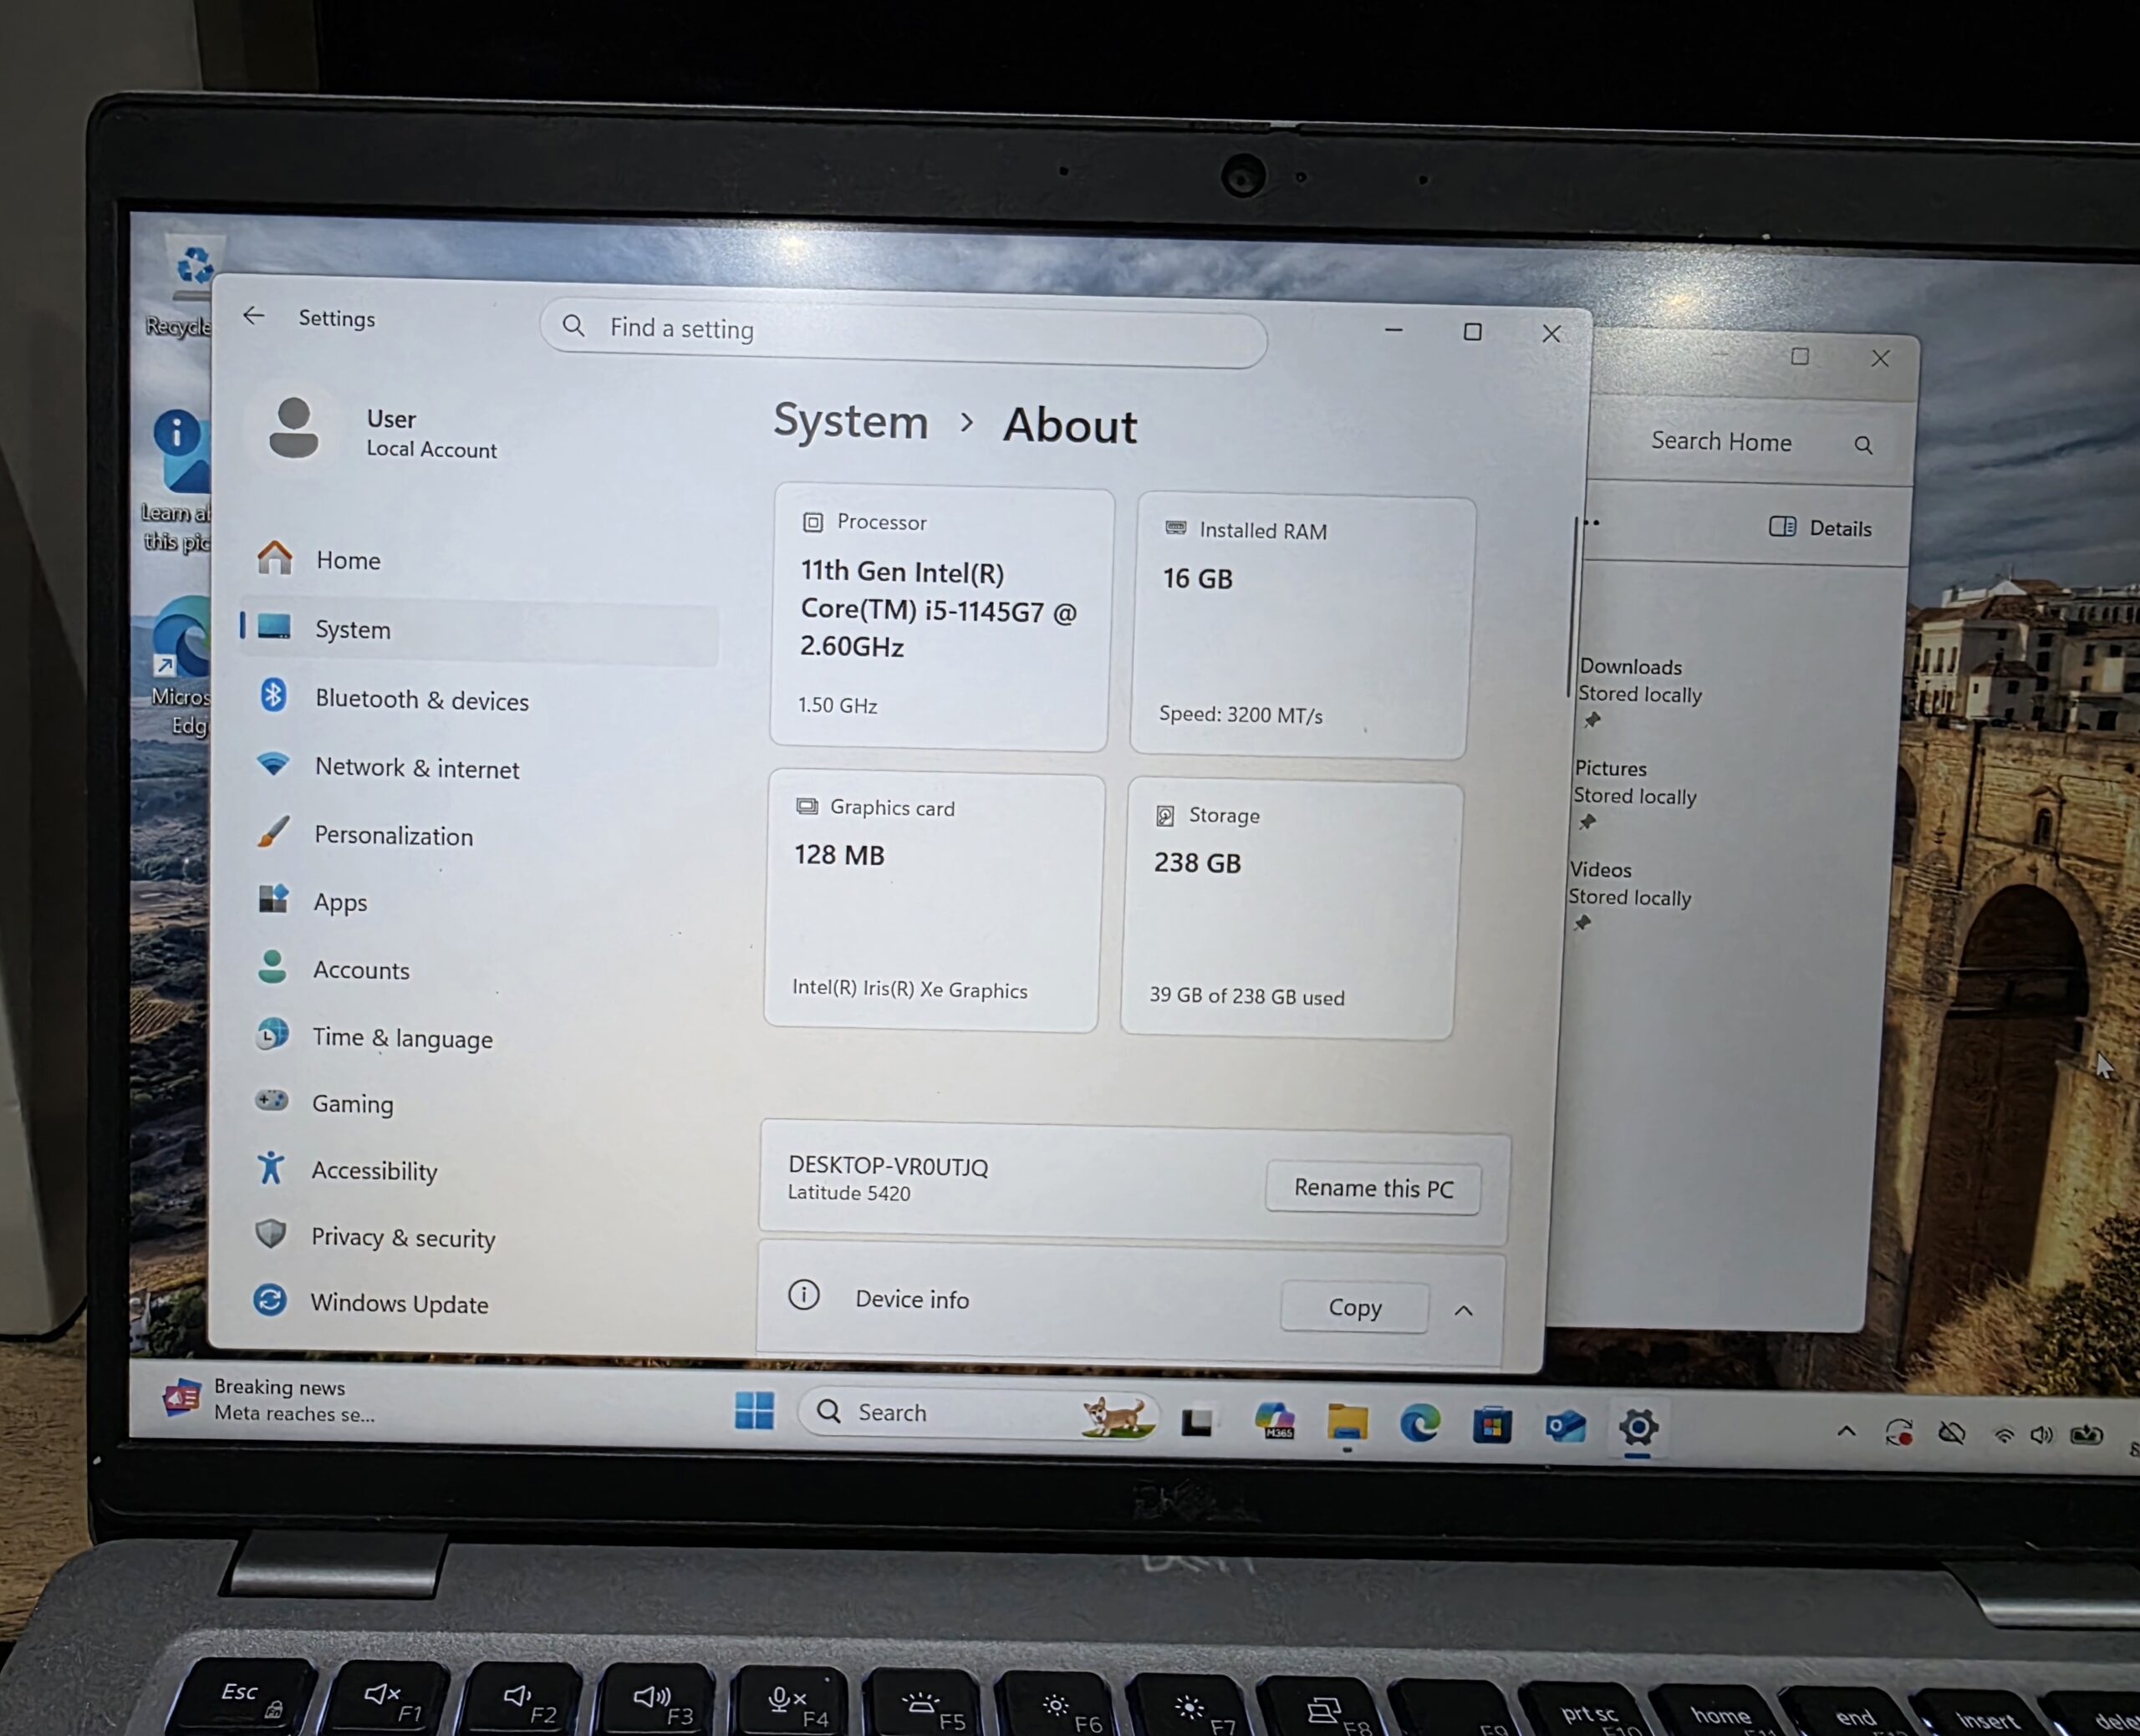
Task: Close the File Explorer window
Action: point(1880,358)
